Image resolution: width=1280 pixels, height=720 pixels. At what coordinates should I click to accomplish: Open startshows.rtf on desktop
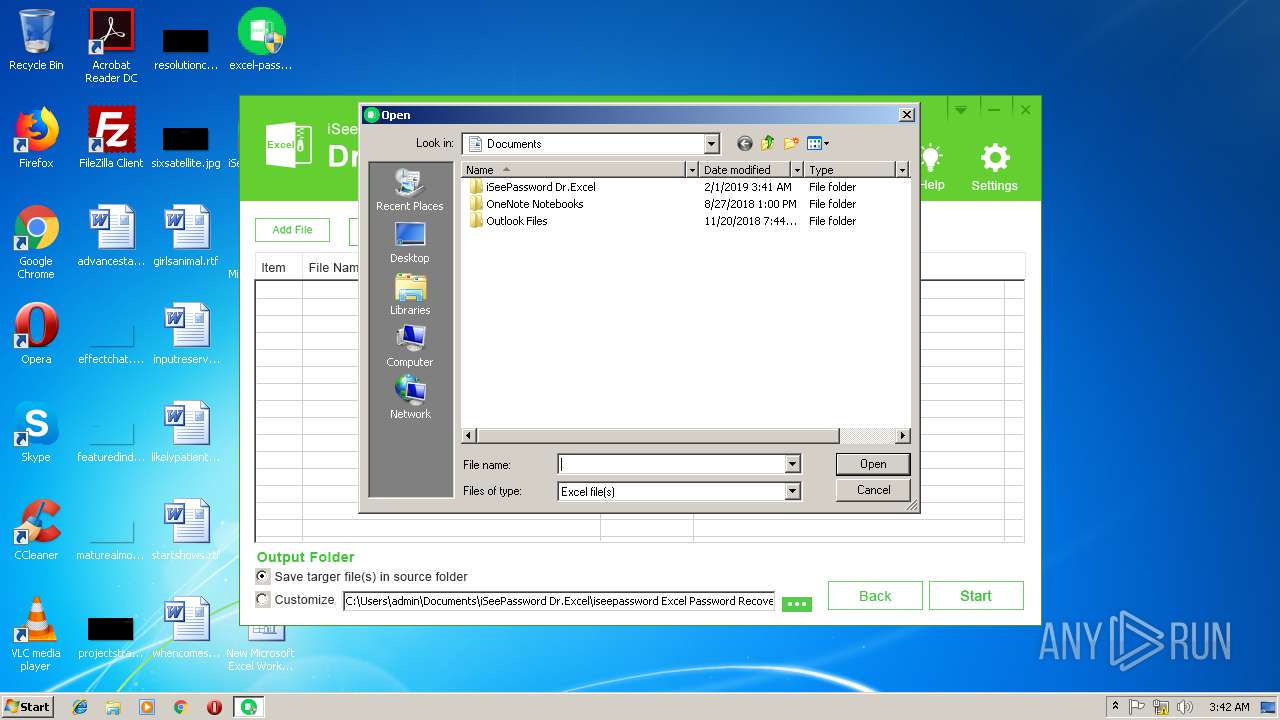point(186,530)
